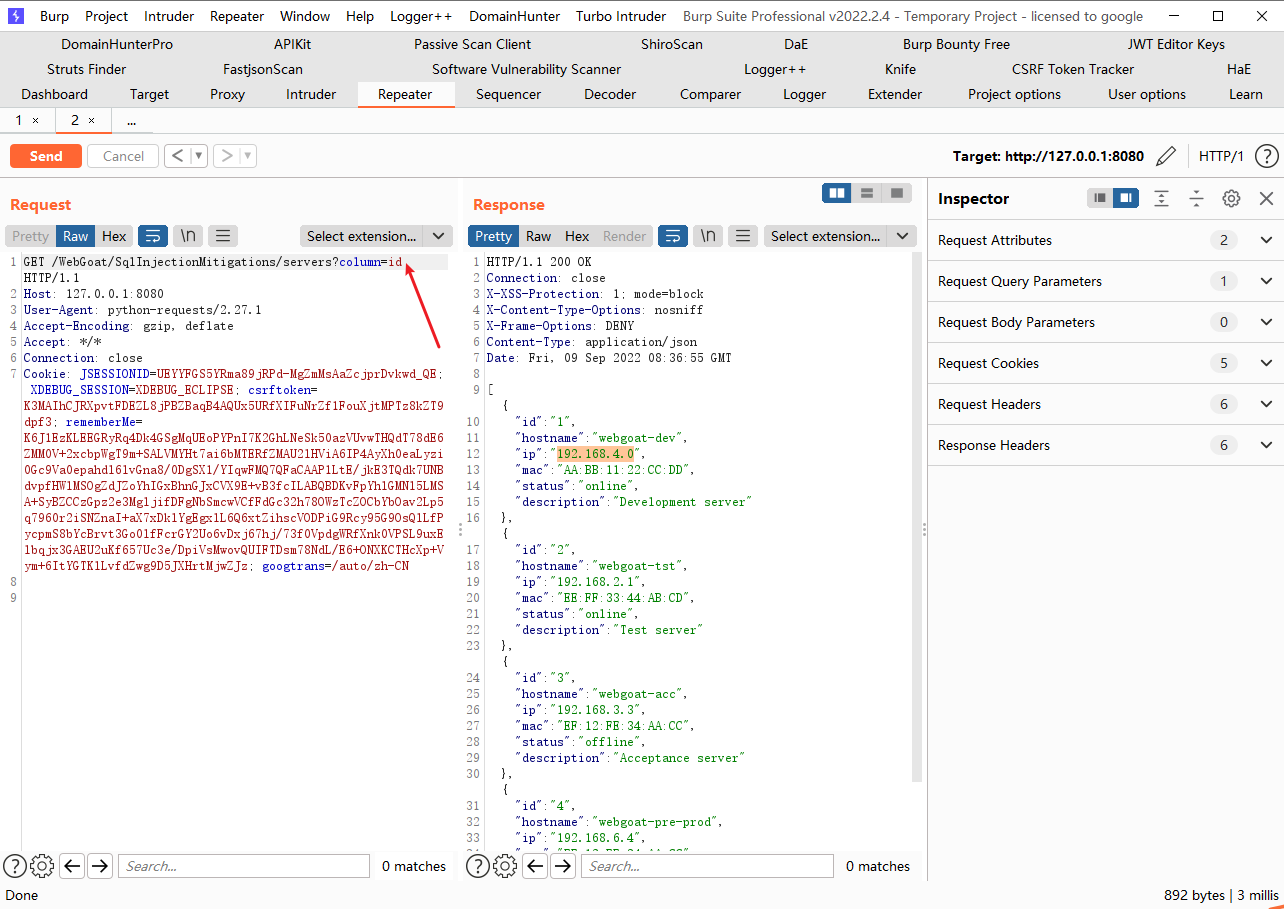Go back in request history arrow
This screenshot has height=909, width=1284.
[178, 156]
